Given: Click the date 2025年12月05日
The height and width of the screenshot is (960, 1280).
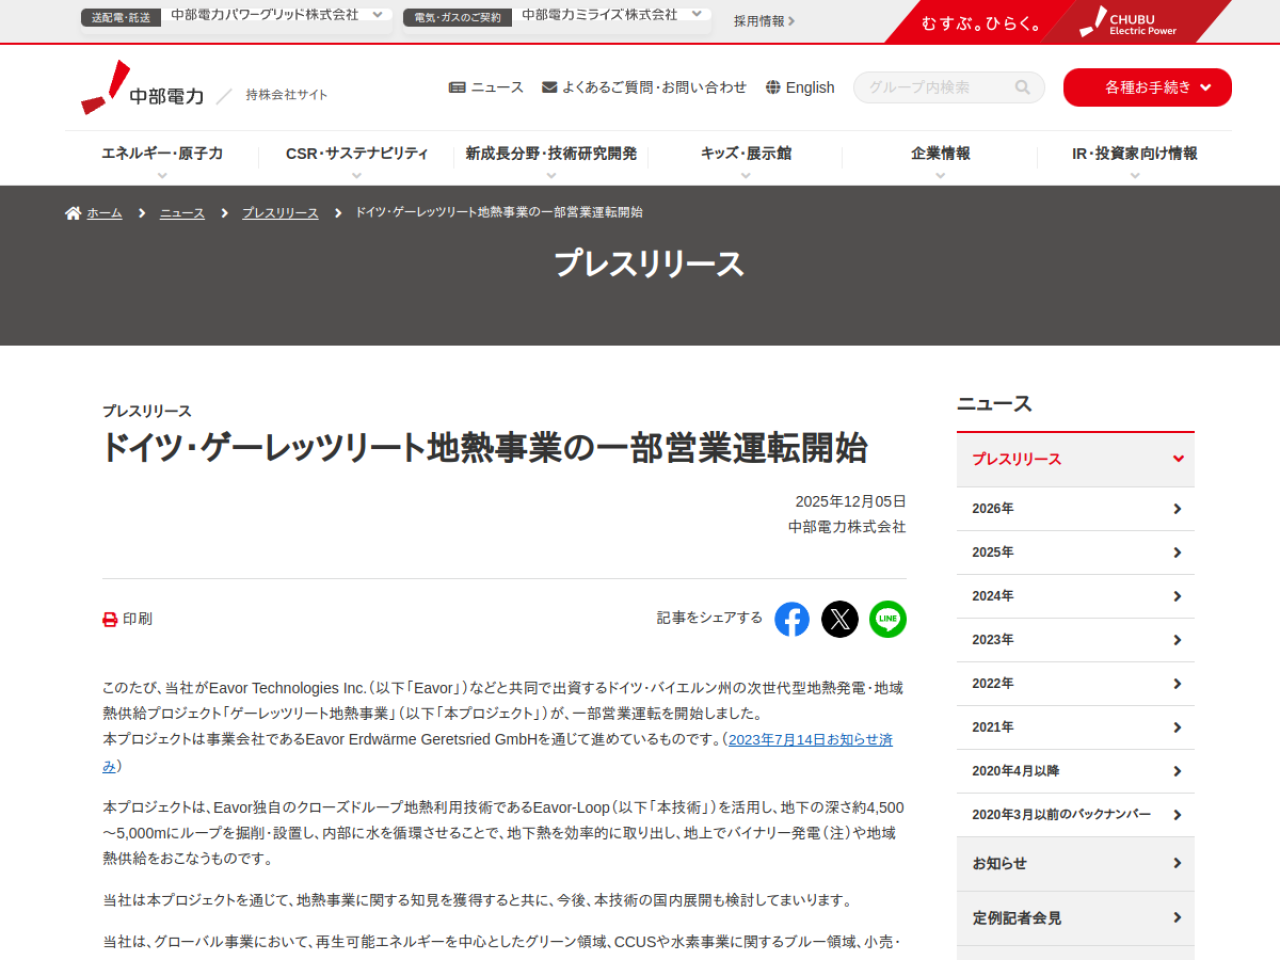Looking at the screenshot, I should (x=850, y=501).
